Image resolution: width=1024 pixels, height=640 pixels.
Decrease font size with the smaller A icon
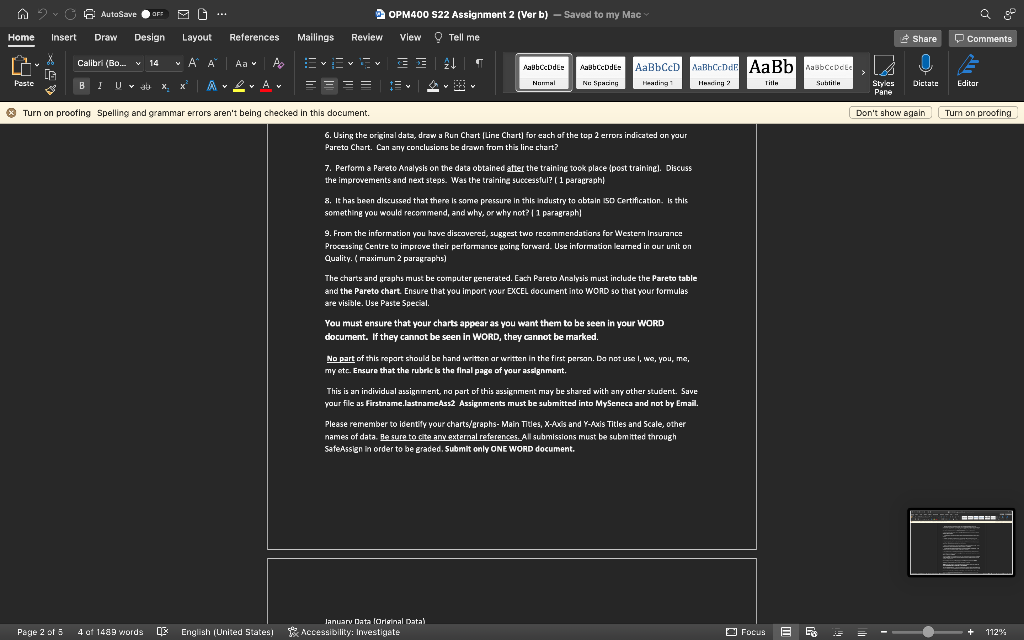[212, 63]
